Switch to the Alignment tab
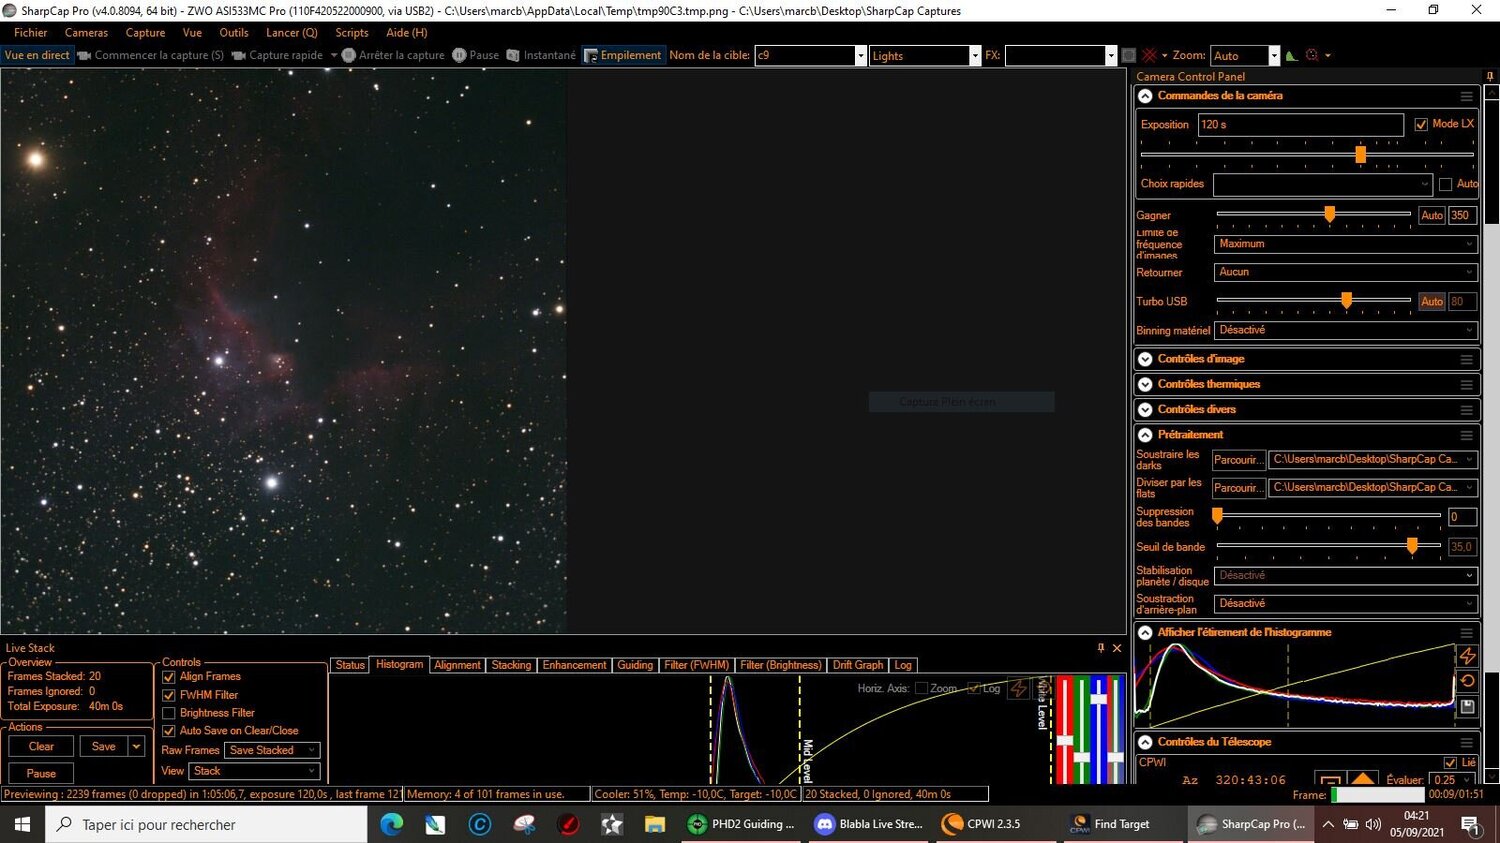This screenshot has width=1500, height=843. coord(457,665)
